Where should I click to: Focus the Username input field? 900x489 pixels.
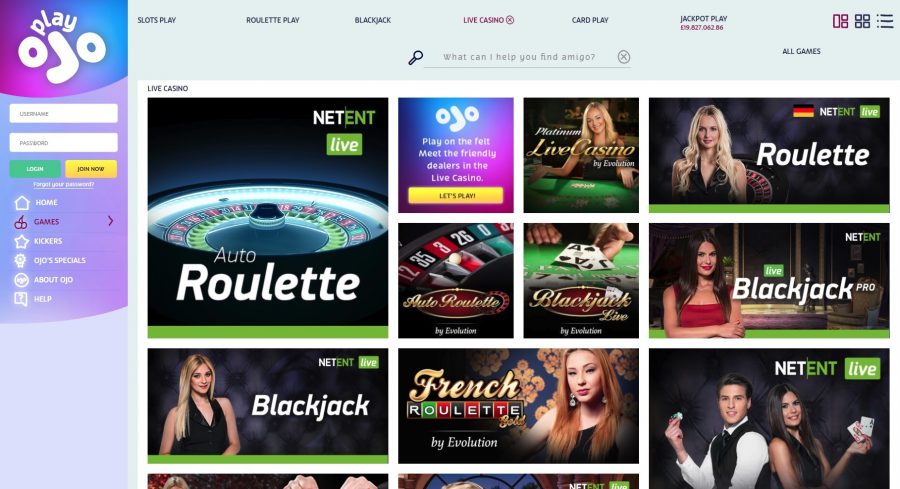tap(64, 114)
